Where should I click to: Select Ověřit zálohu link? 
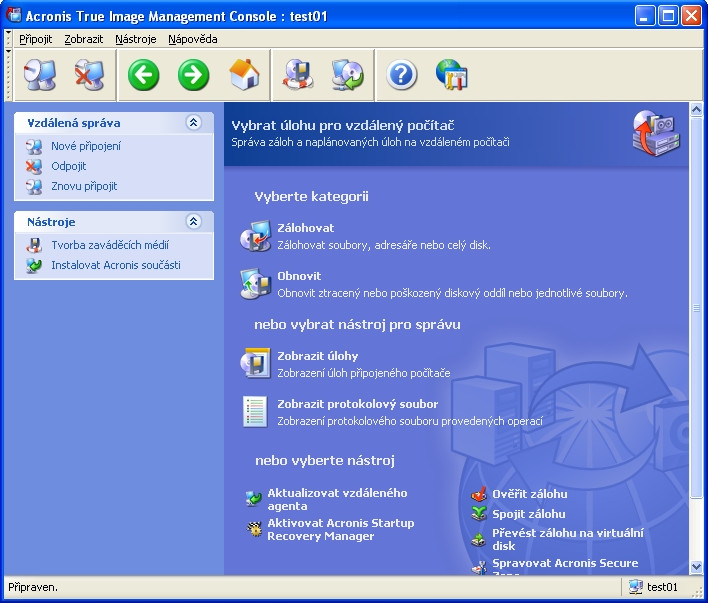(530, 494)
